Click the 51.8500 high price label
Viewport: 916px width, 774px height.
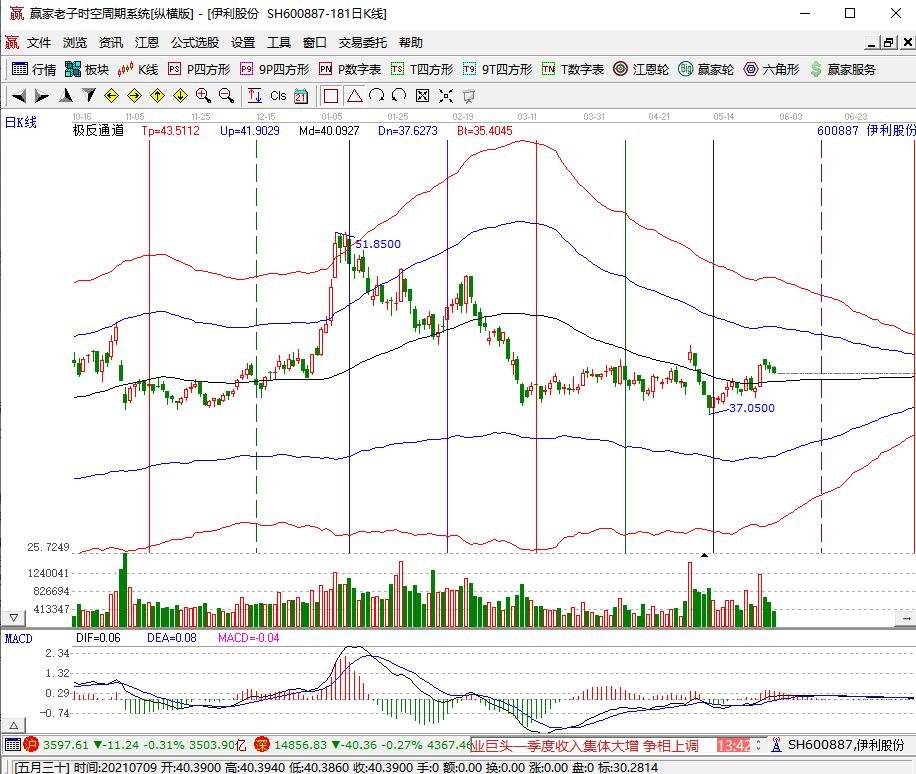[x=378, y=244]
